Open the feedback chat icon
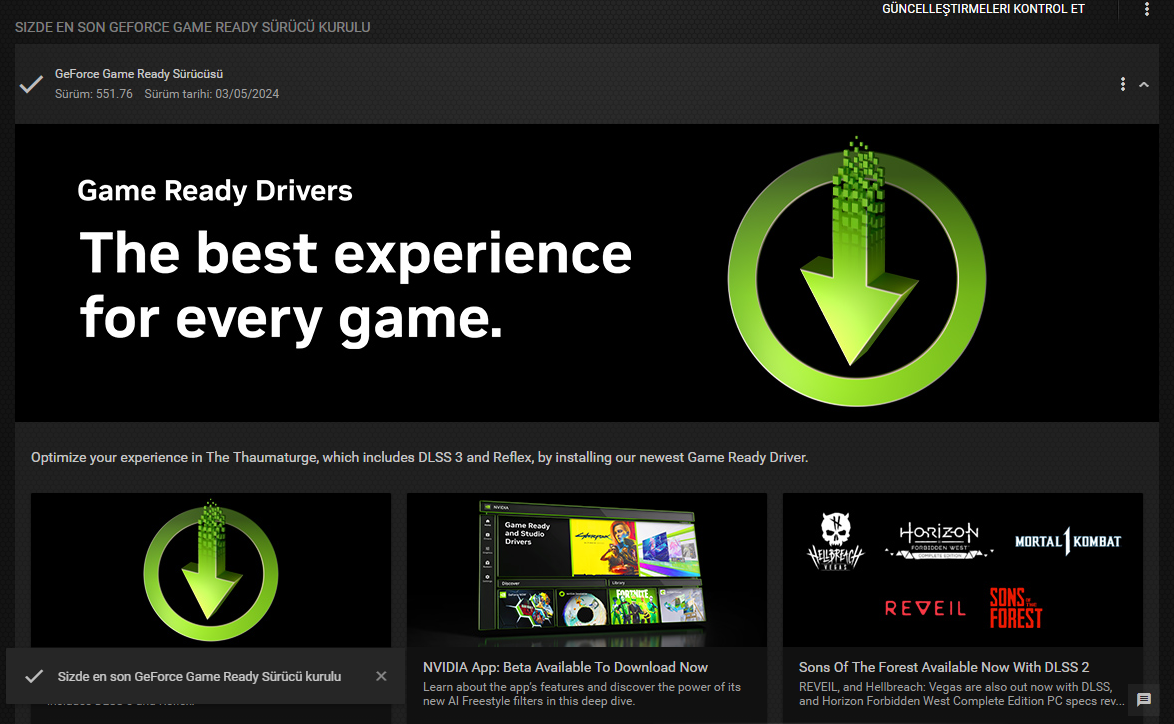The height and width of the screenshot is (724, 1174). click(1143, 699)
